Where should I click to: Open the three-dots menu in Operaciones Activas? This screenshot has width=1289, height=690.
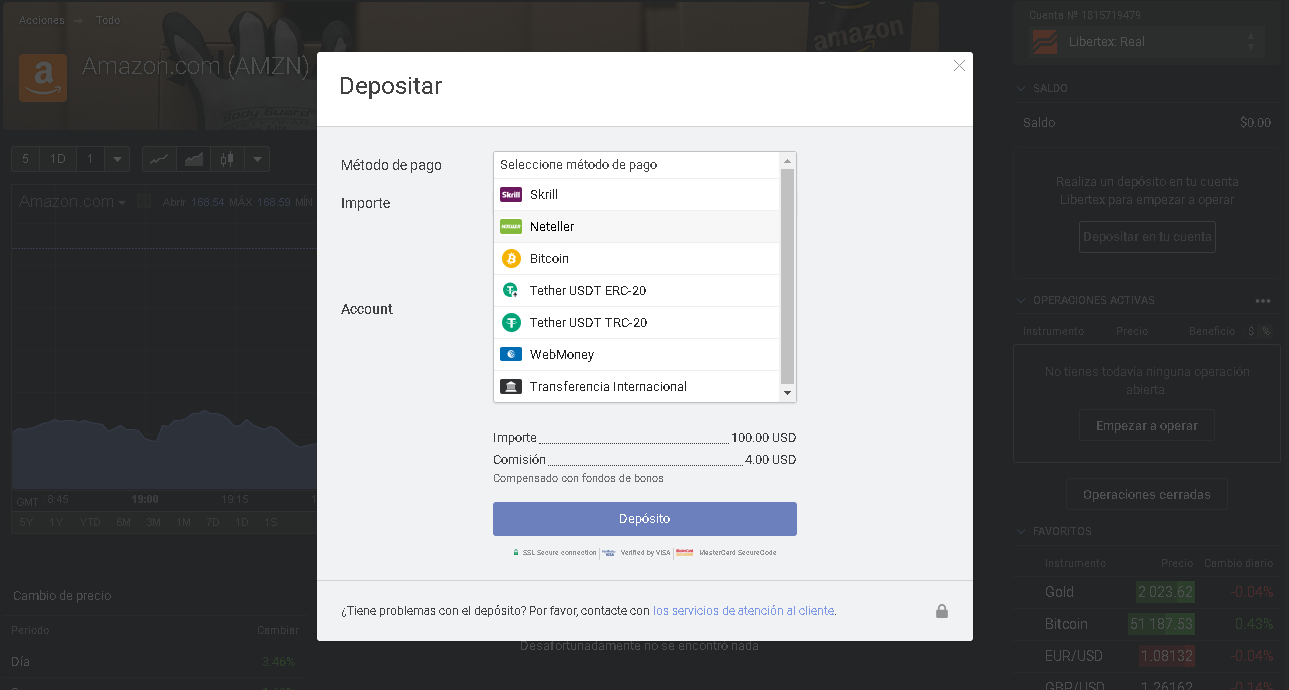click(x=1263, y=301)
